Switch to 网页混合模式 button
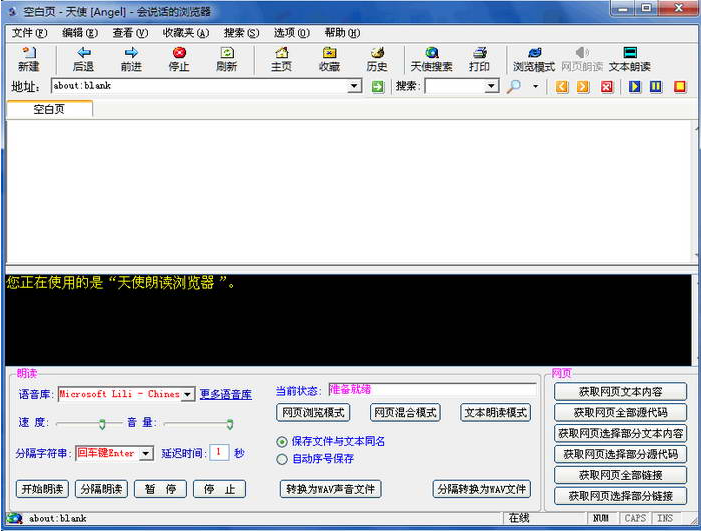Viewport: 701px width, 531px height. [x=405, y=413]
